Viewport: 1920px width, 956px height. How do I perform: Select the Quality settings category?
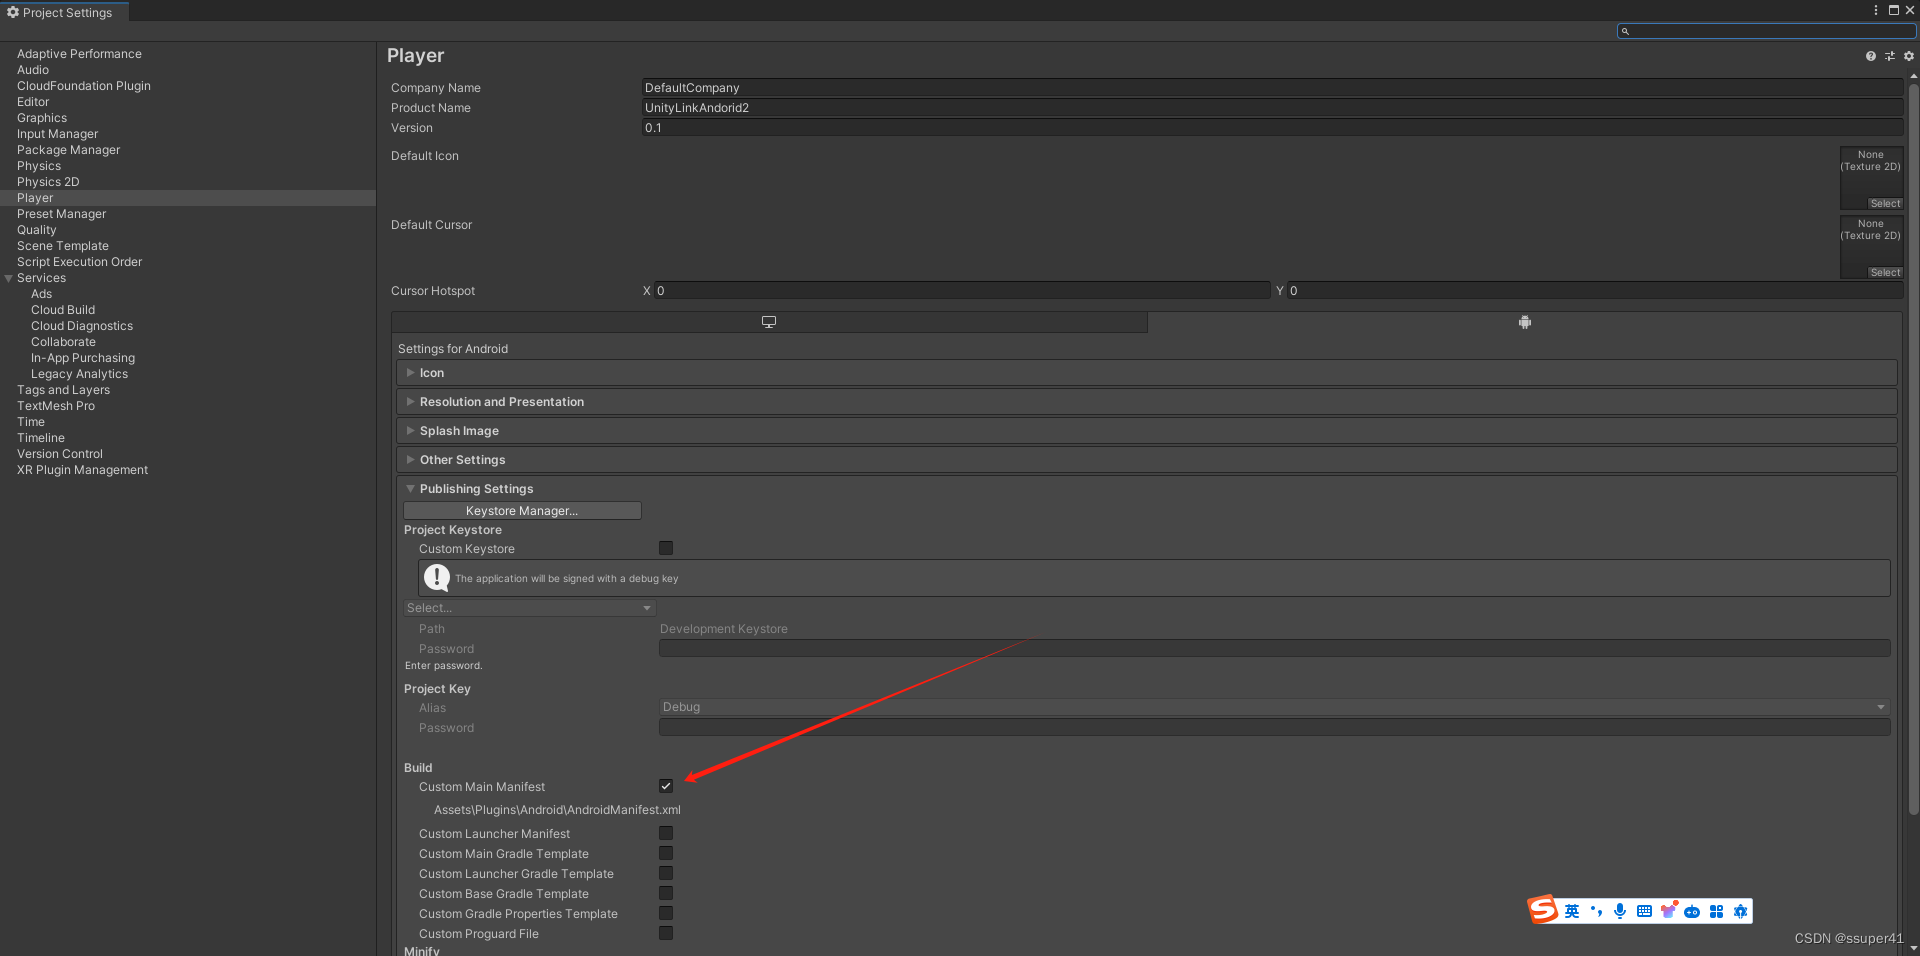pos(37,230)
